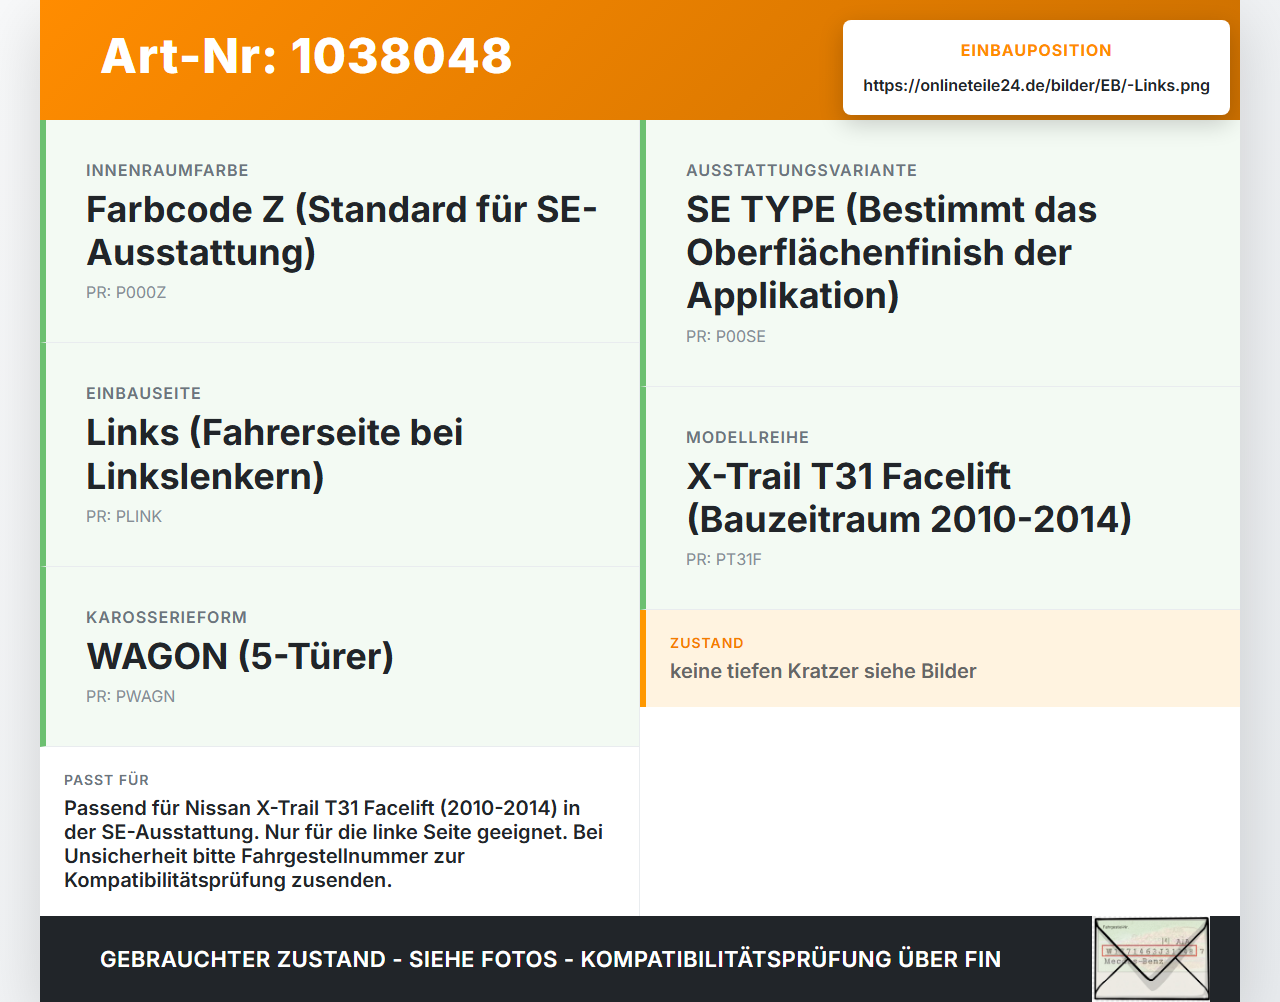The image size is (1280, 1002).
Task: Click the Passt für compatibility paragraph
Action: [334, 844]
